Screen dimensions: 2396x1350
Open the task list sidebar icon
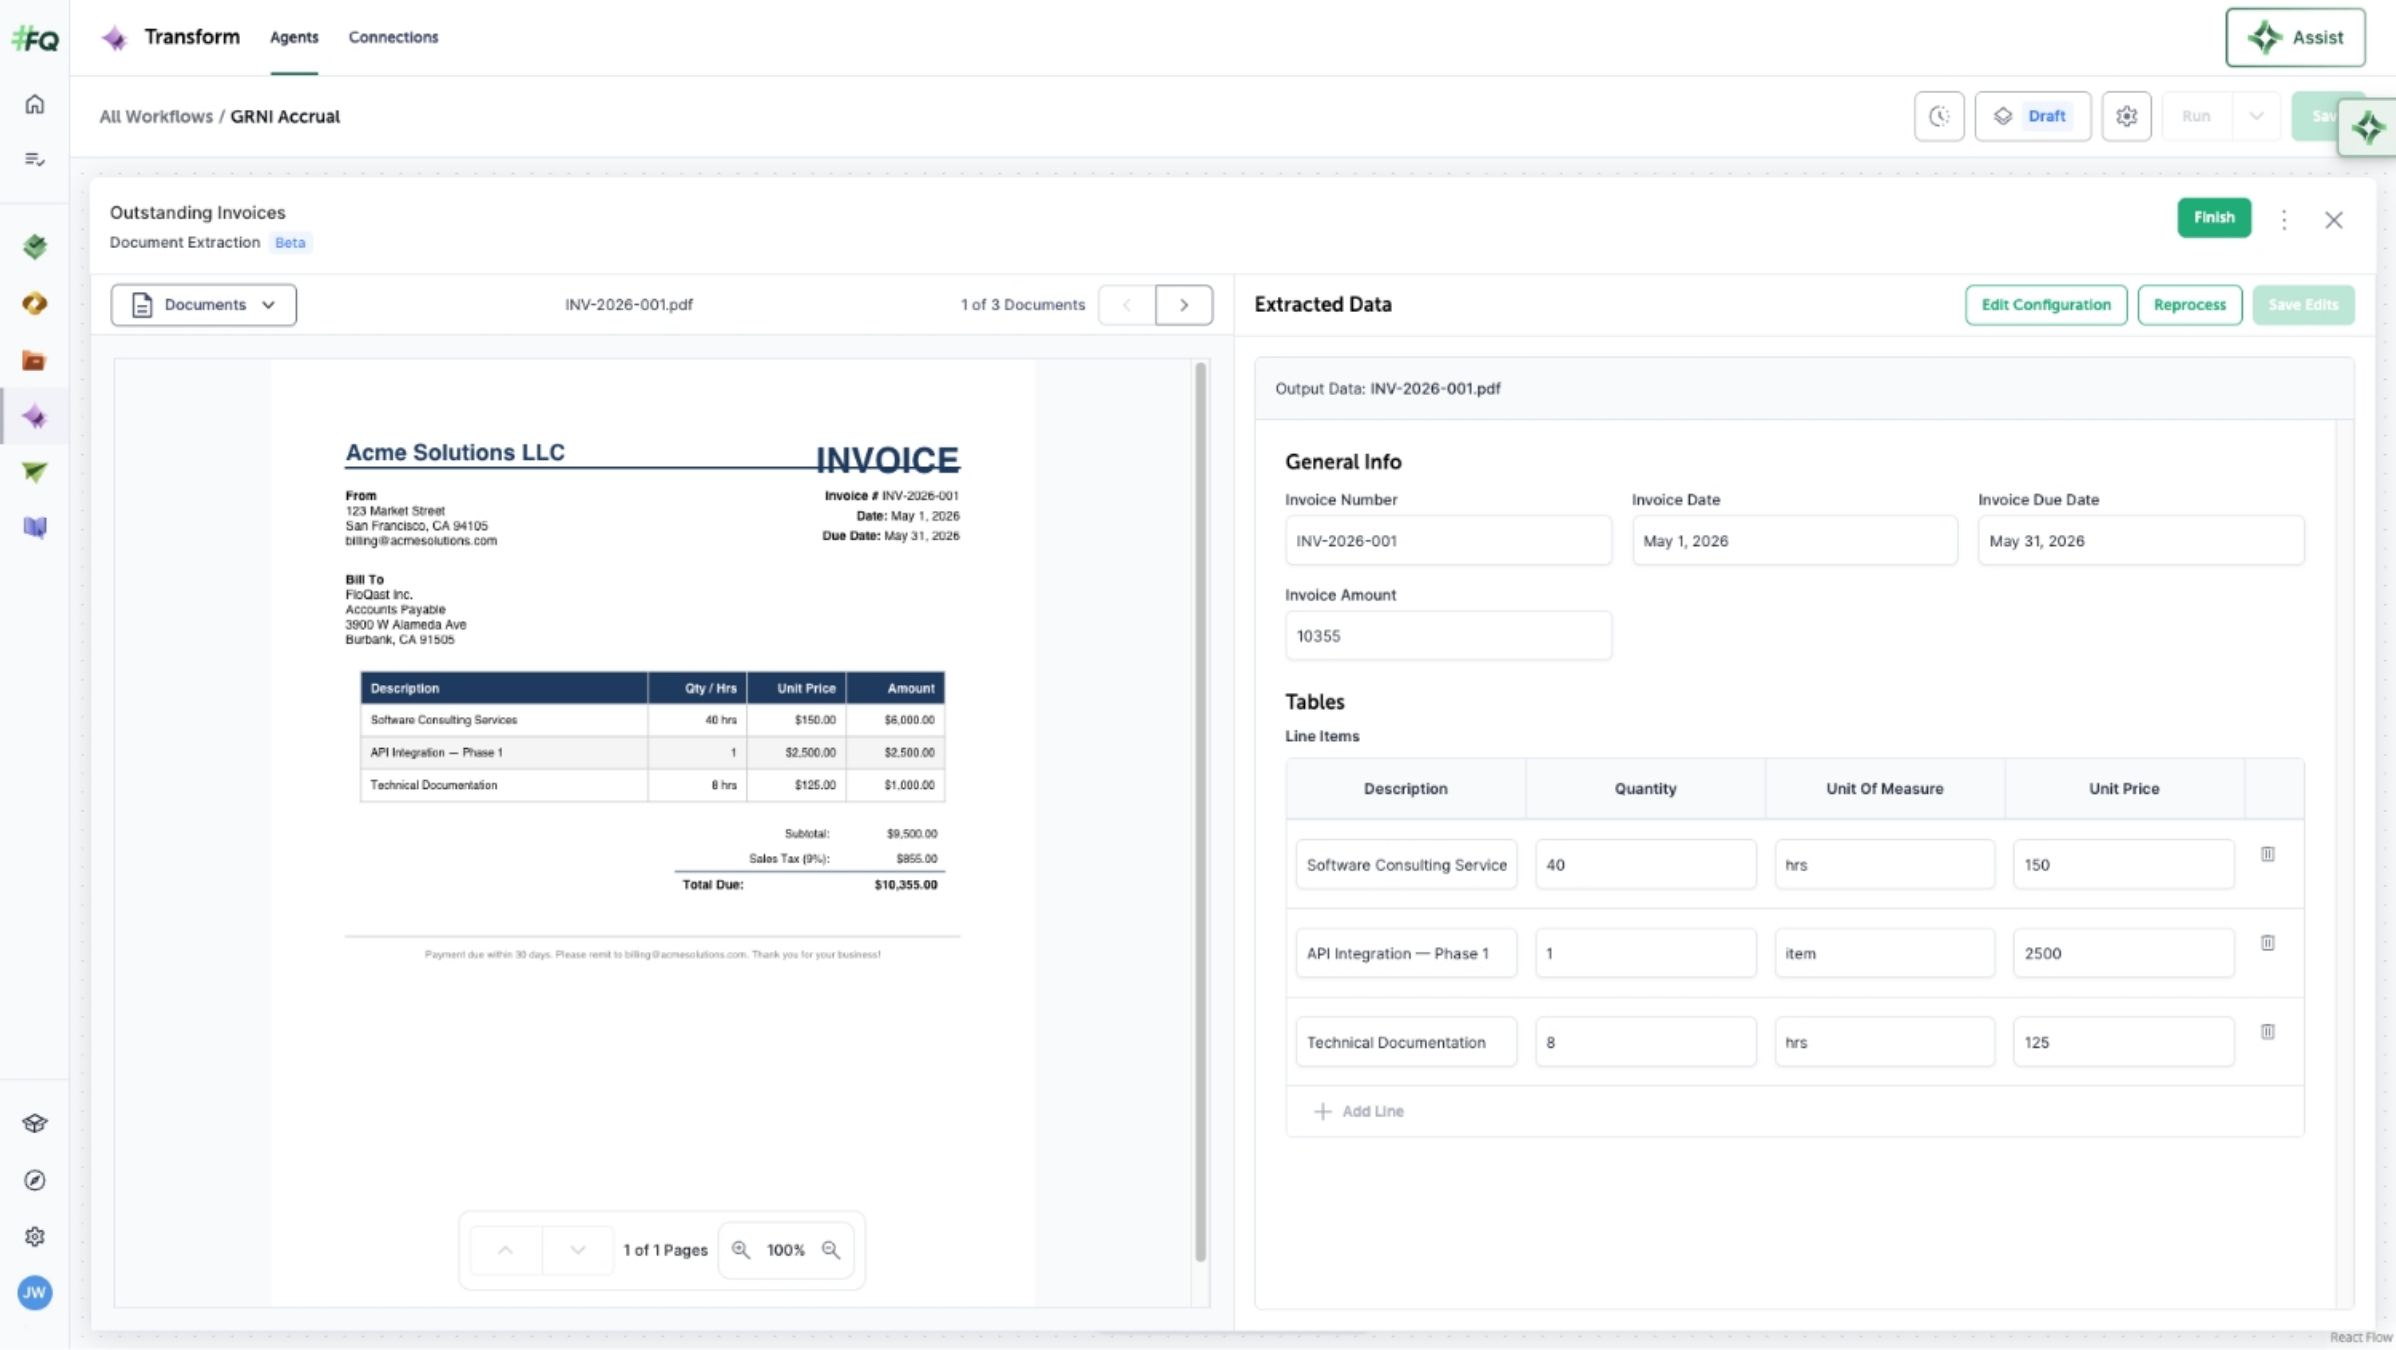click(x=35, y=159)
